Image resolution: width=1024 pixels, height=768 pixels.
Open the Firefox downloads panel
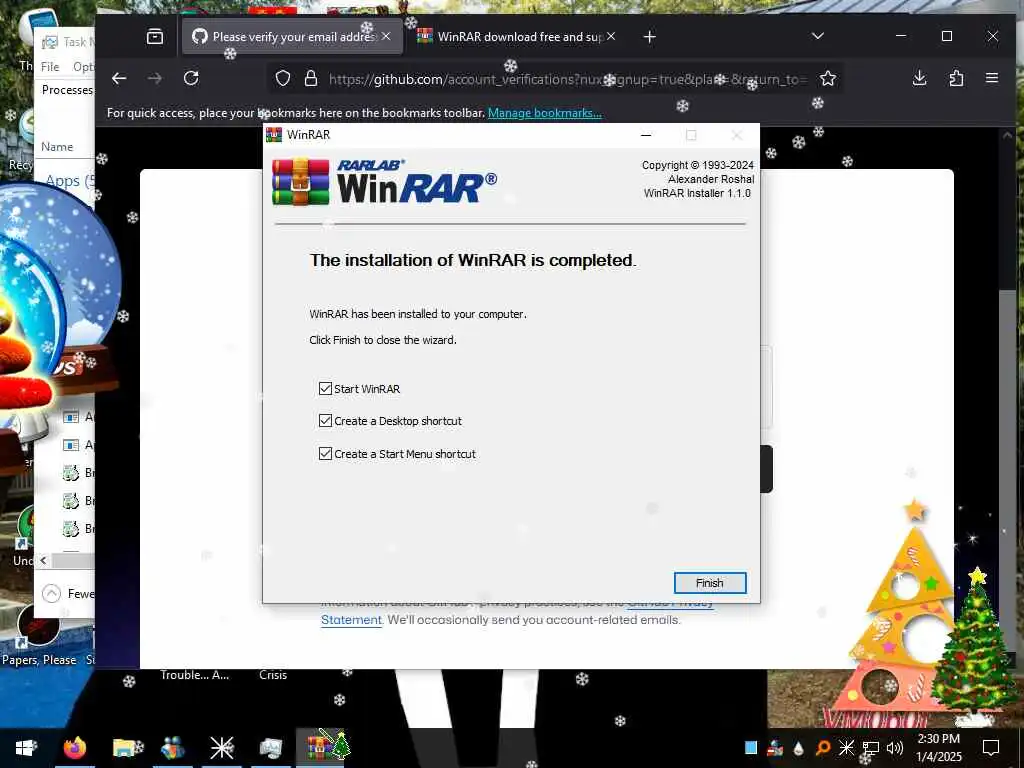tap(920, 78)
